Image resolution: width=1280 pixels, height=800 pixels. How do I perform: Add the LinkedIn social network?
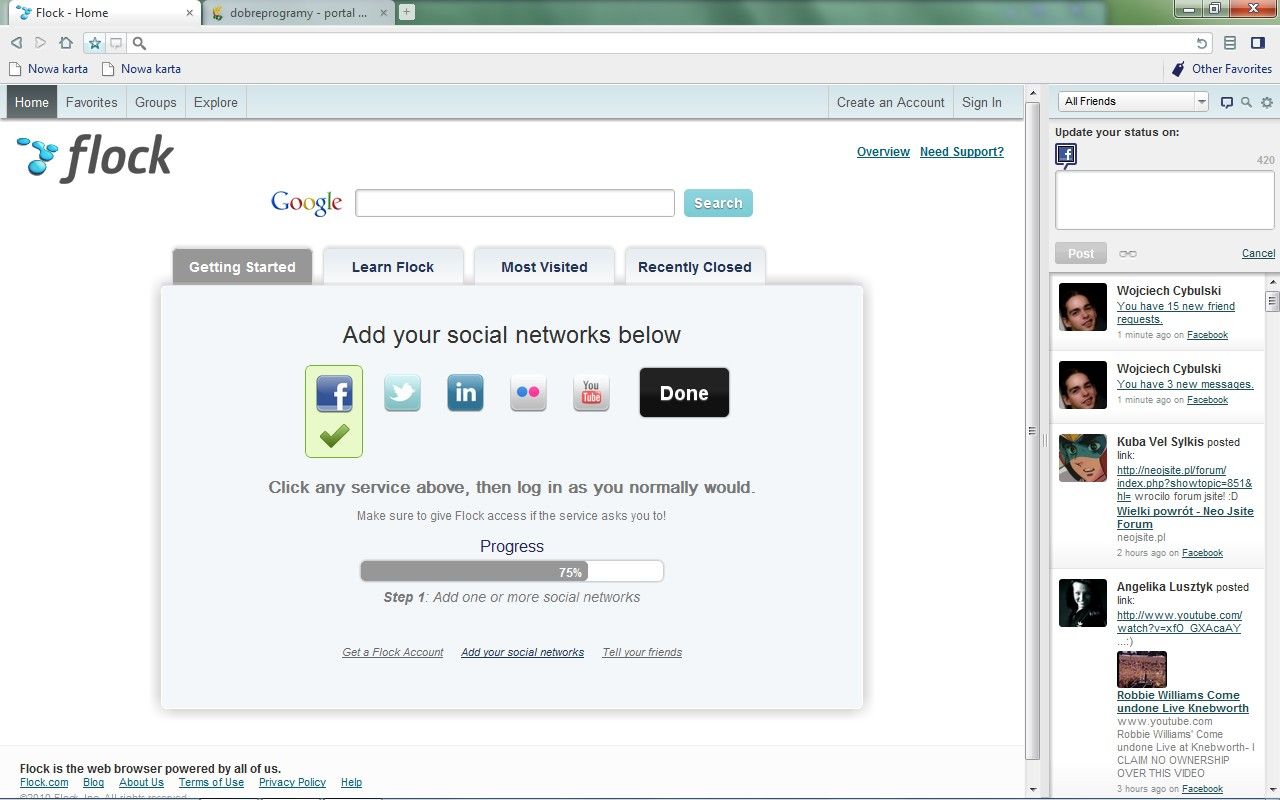click(x=465, y=393)
